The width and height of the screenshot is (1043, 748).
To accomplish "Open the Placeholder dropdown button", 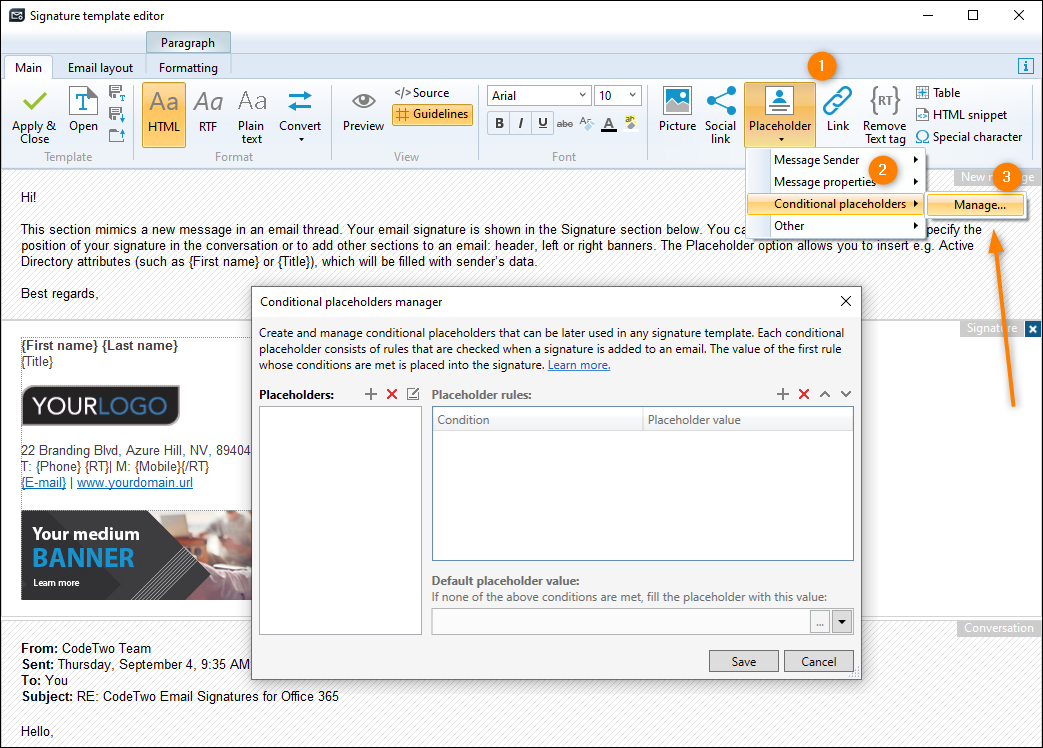I will 780,115.
